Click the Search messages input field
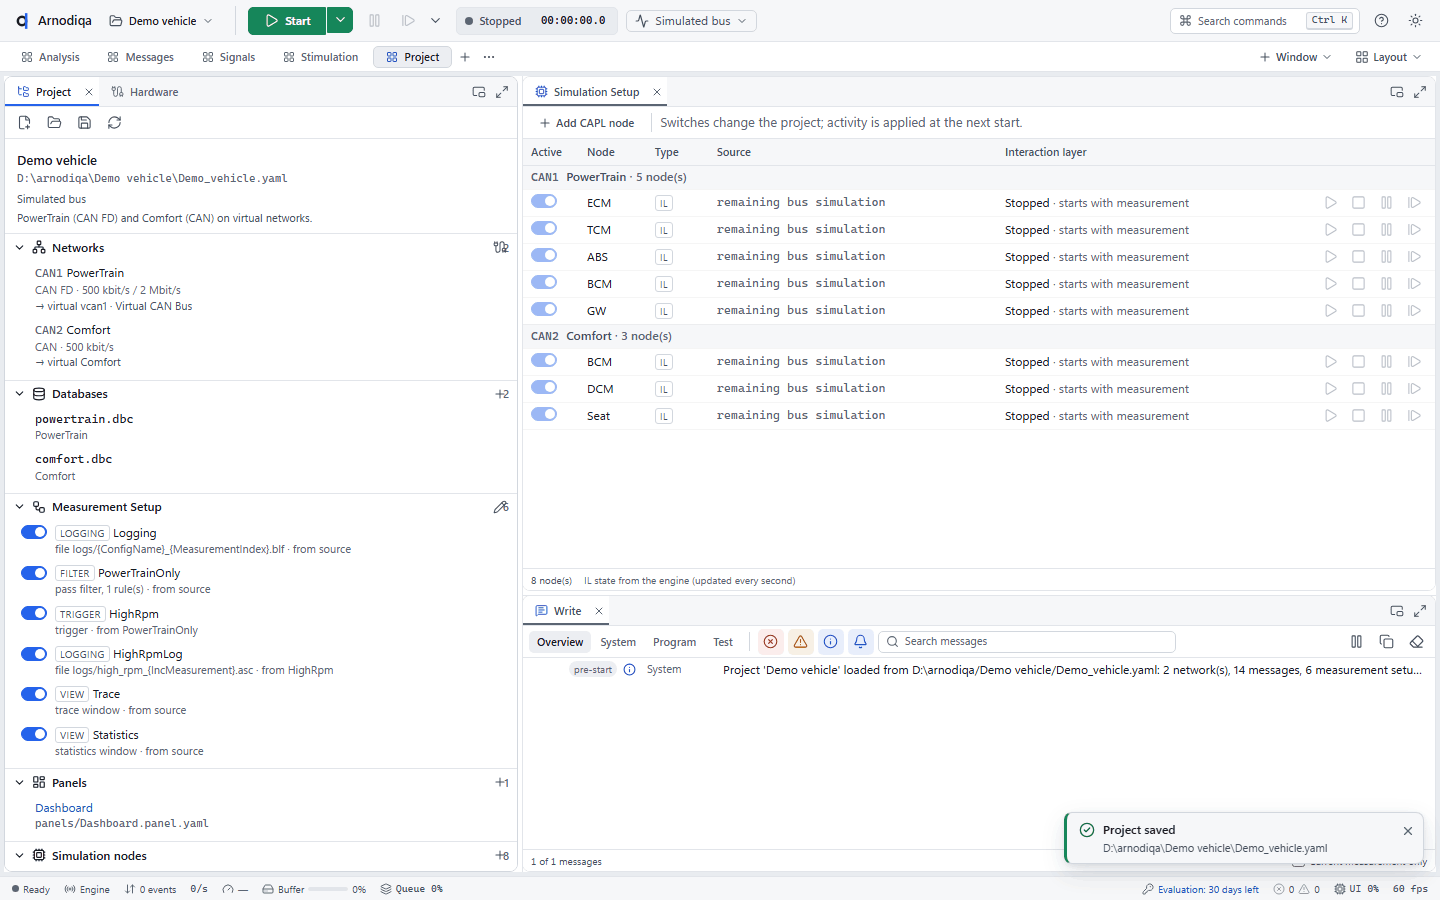Screen dimensions: 1440x900 click(x=1027, y=642)
